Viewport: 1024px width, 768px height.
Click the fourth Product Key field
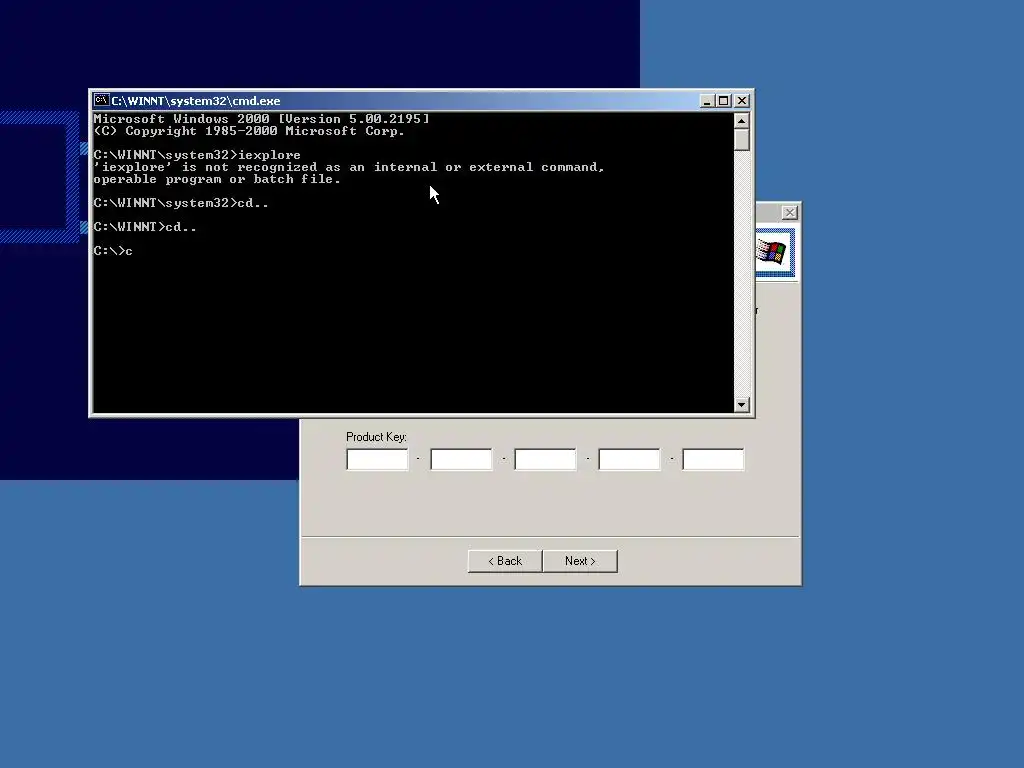pos(630,459)
